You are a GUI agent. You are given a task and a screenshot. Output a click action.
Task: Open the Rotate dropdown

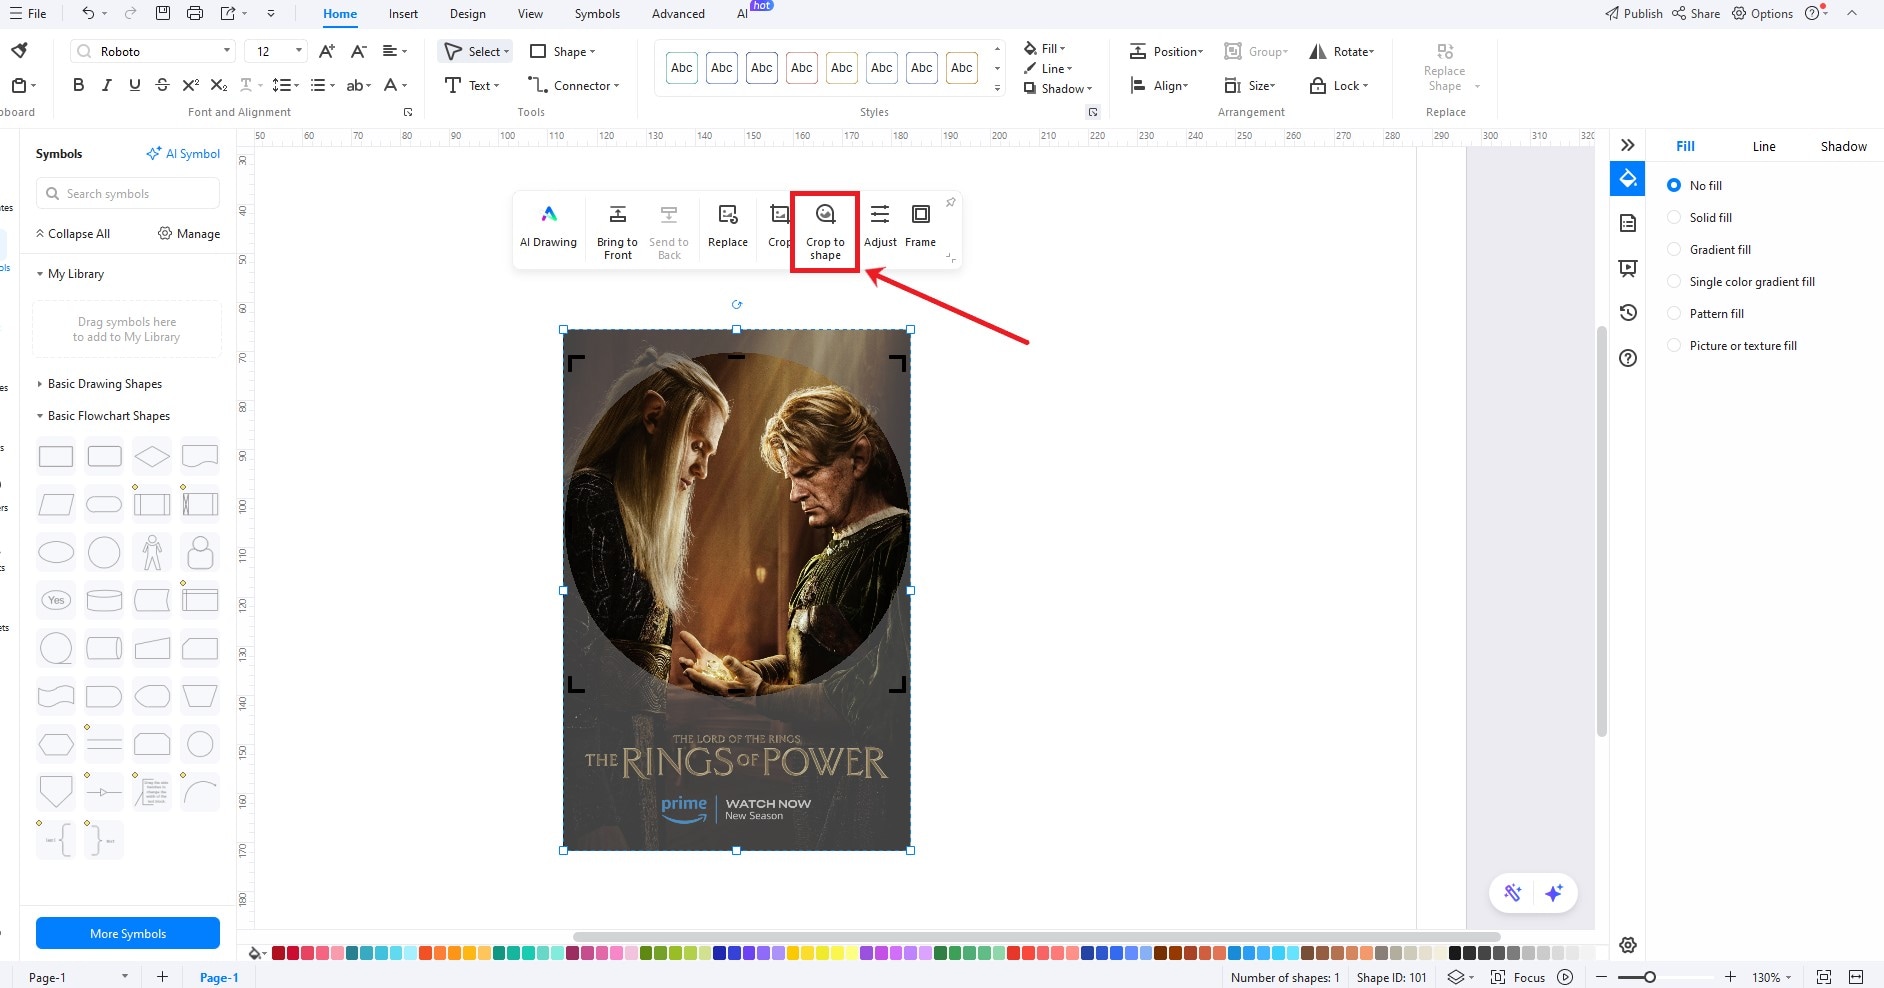[x=1342, y=51]
